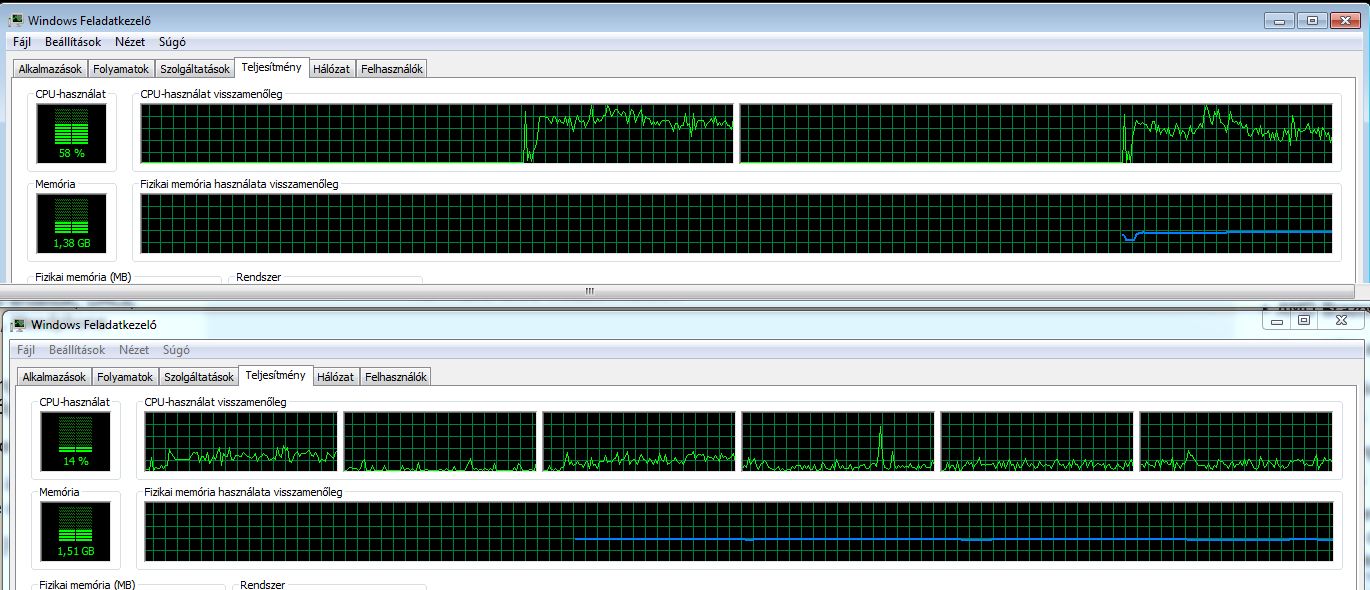Click second CPU history graph in upper window

tap(1036, 133)
